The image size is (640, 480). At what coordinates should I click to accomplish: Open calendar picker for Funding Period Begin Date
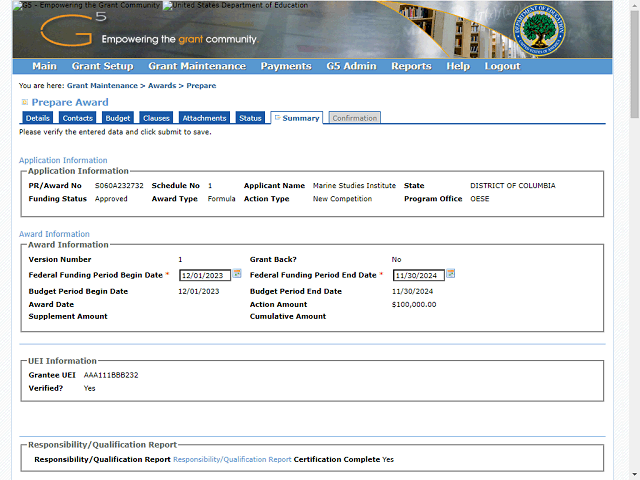click(x=237, y=274)
